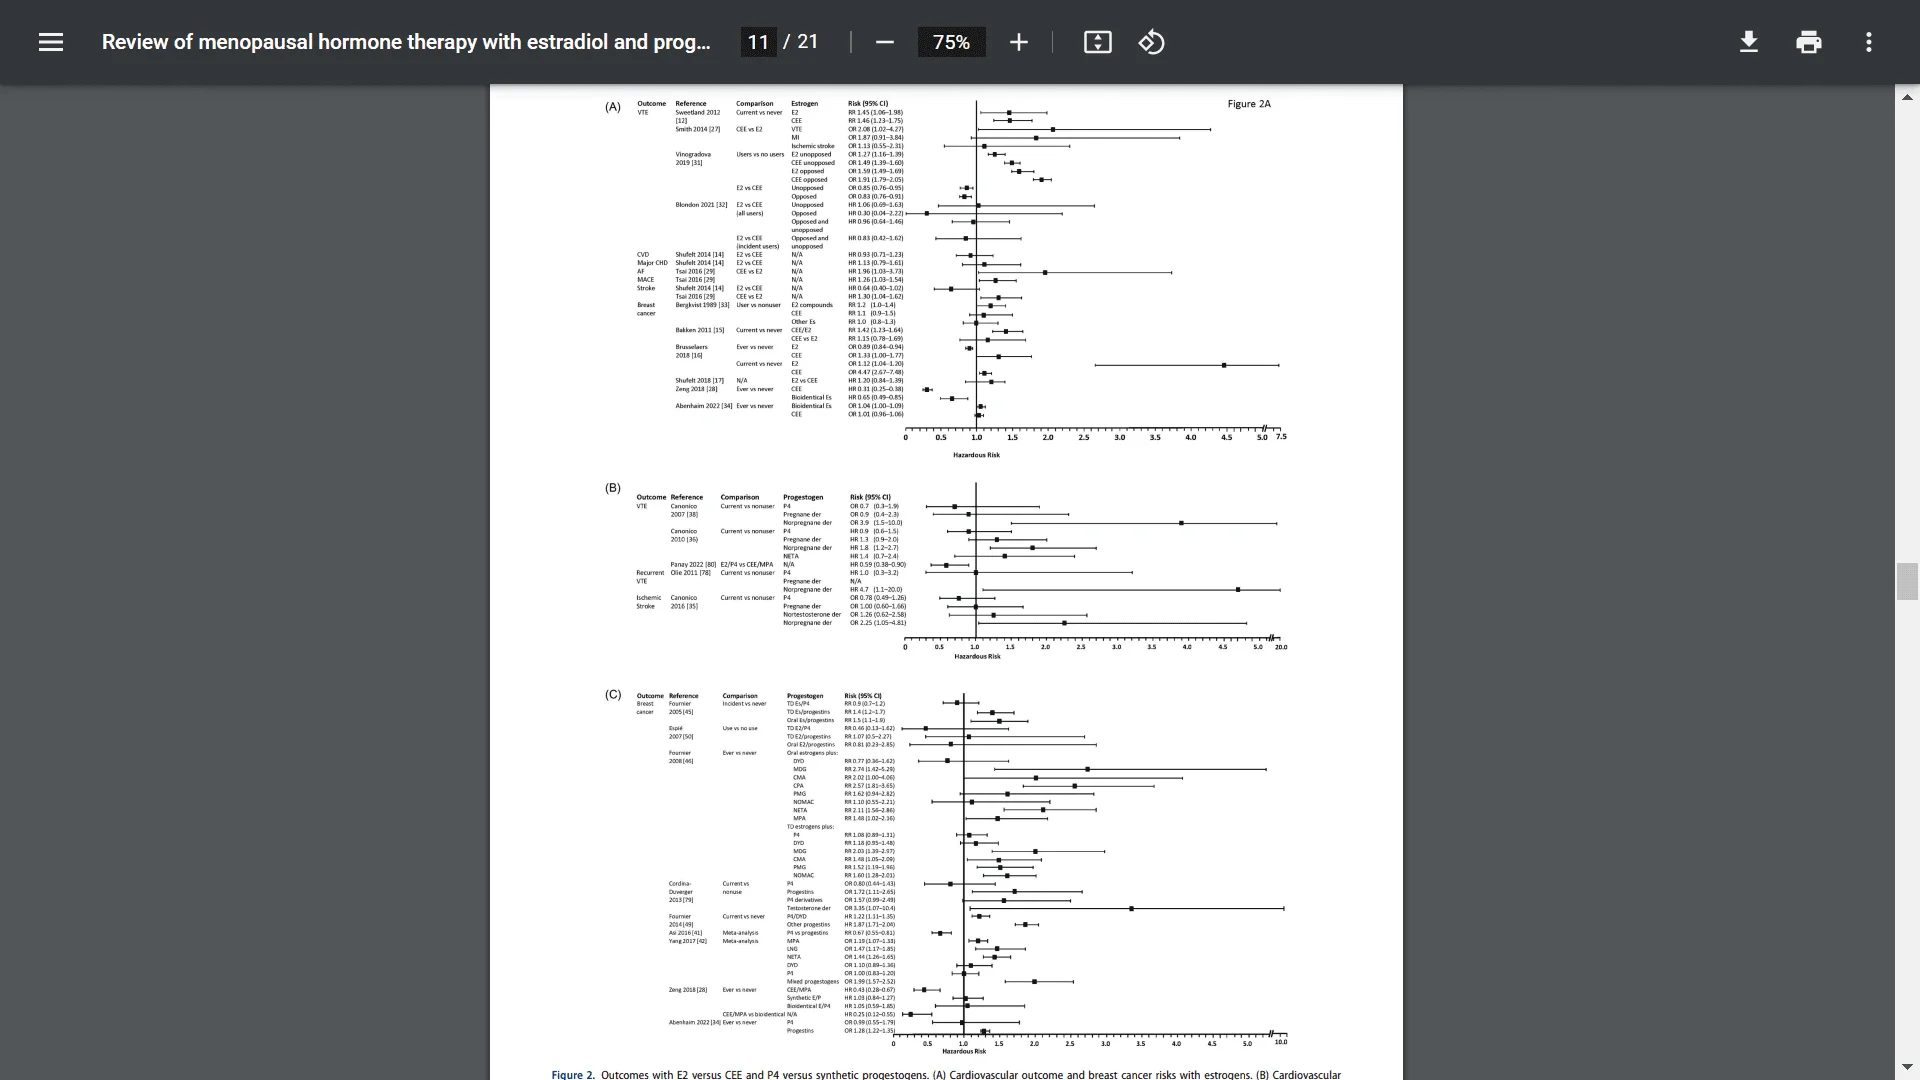
Task: Click 'Yang 2017 [42]' reference in panel C
Action: click(x=688, y=941)
